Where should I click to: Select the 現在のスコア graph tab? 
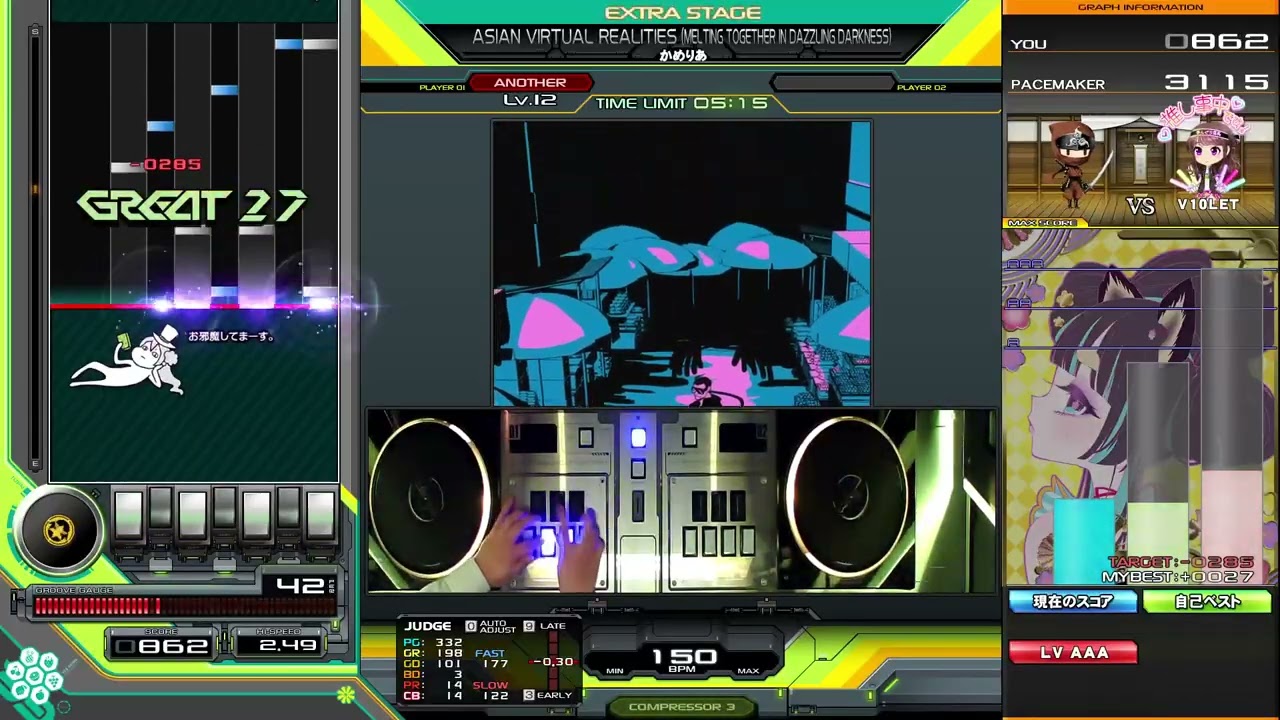[x=1073, y=601]
